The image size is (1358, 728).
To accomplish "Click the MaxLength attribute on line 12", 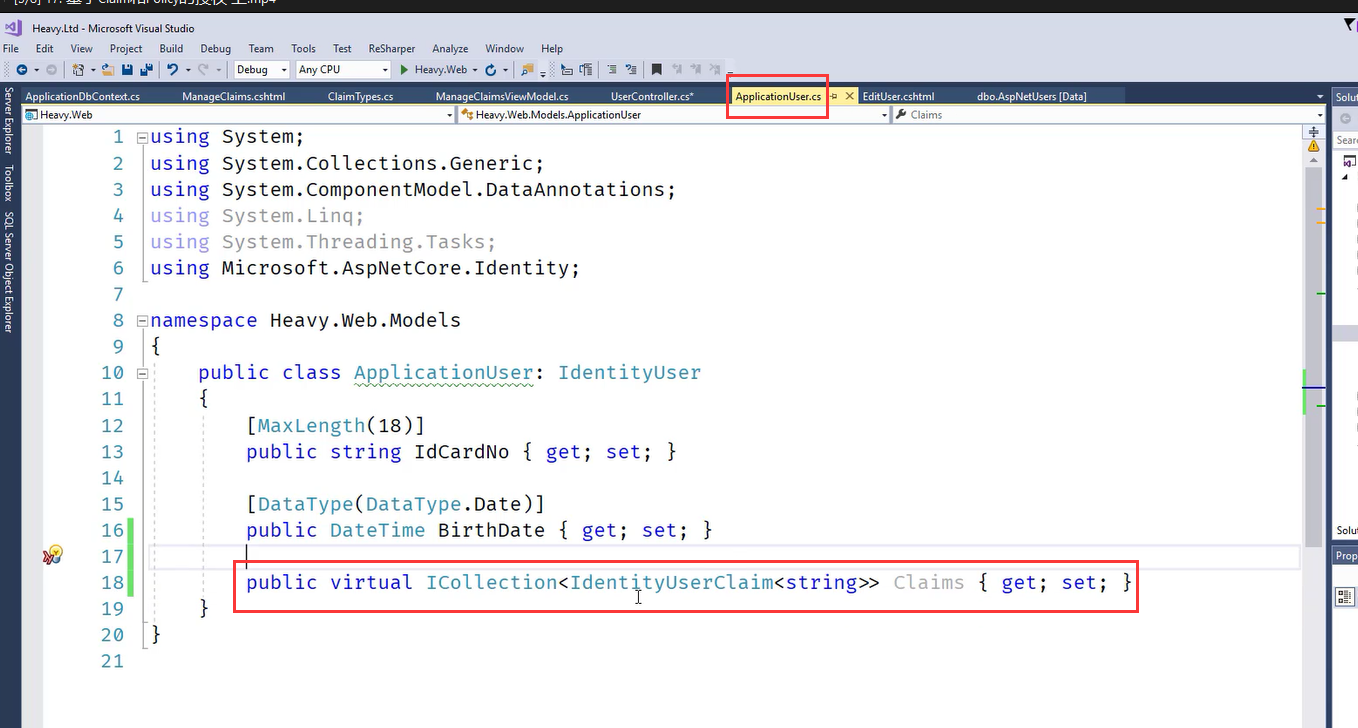I will point(312,425).
